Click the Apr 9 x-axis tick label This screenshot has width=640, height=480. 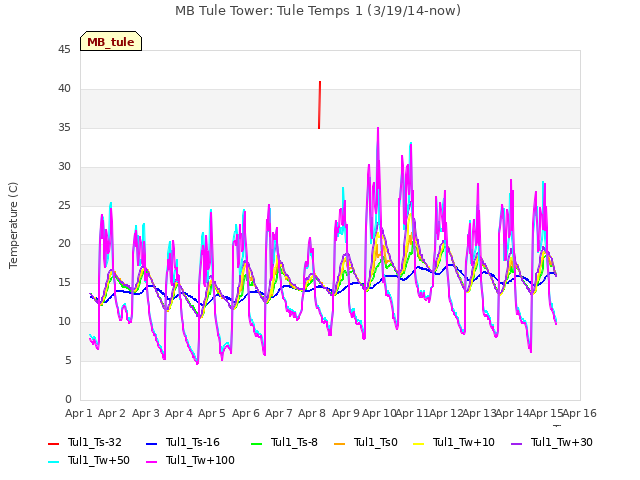click(x=346, y=413)
